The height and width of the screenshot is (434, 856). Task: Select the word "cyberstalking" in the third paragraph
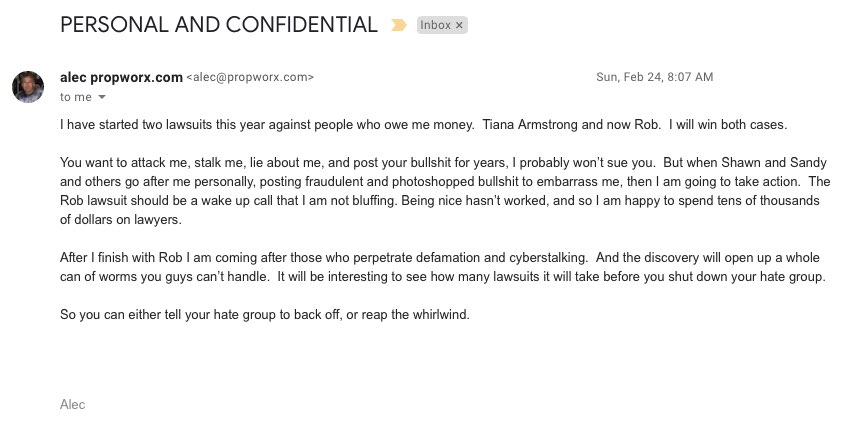pyautogui.click(x=548, y=258)
